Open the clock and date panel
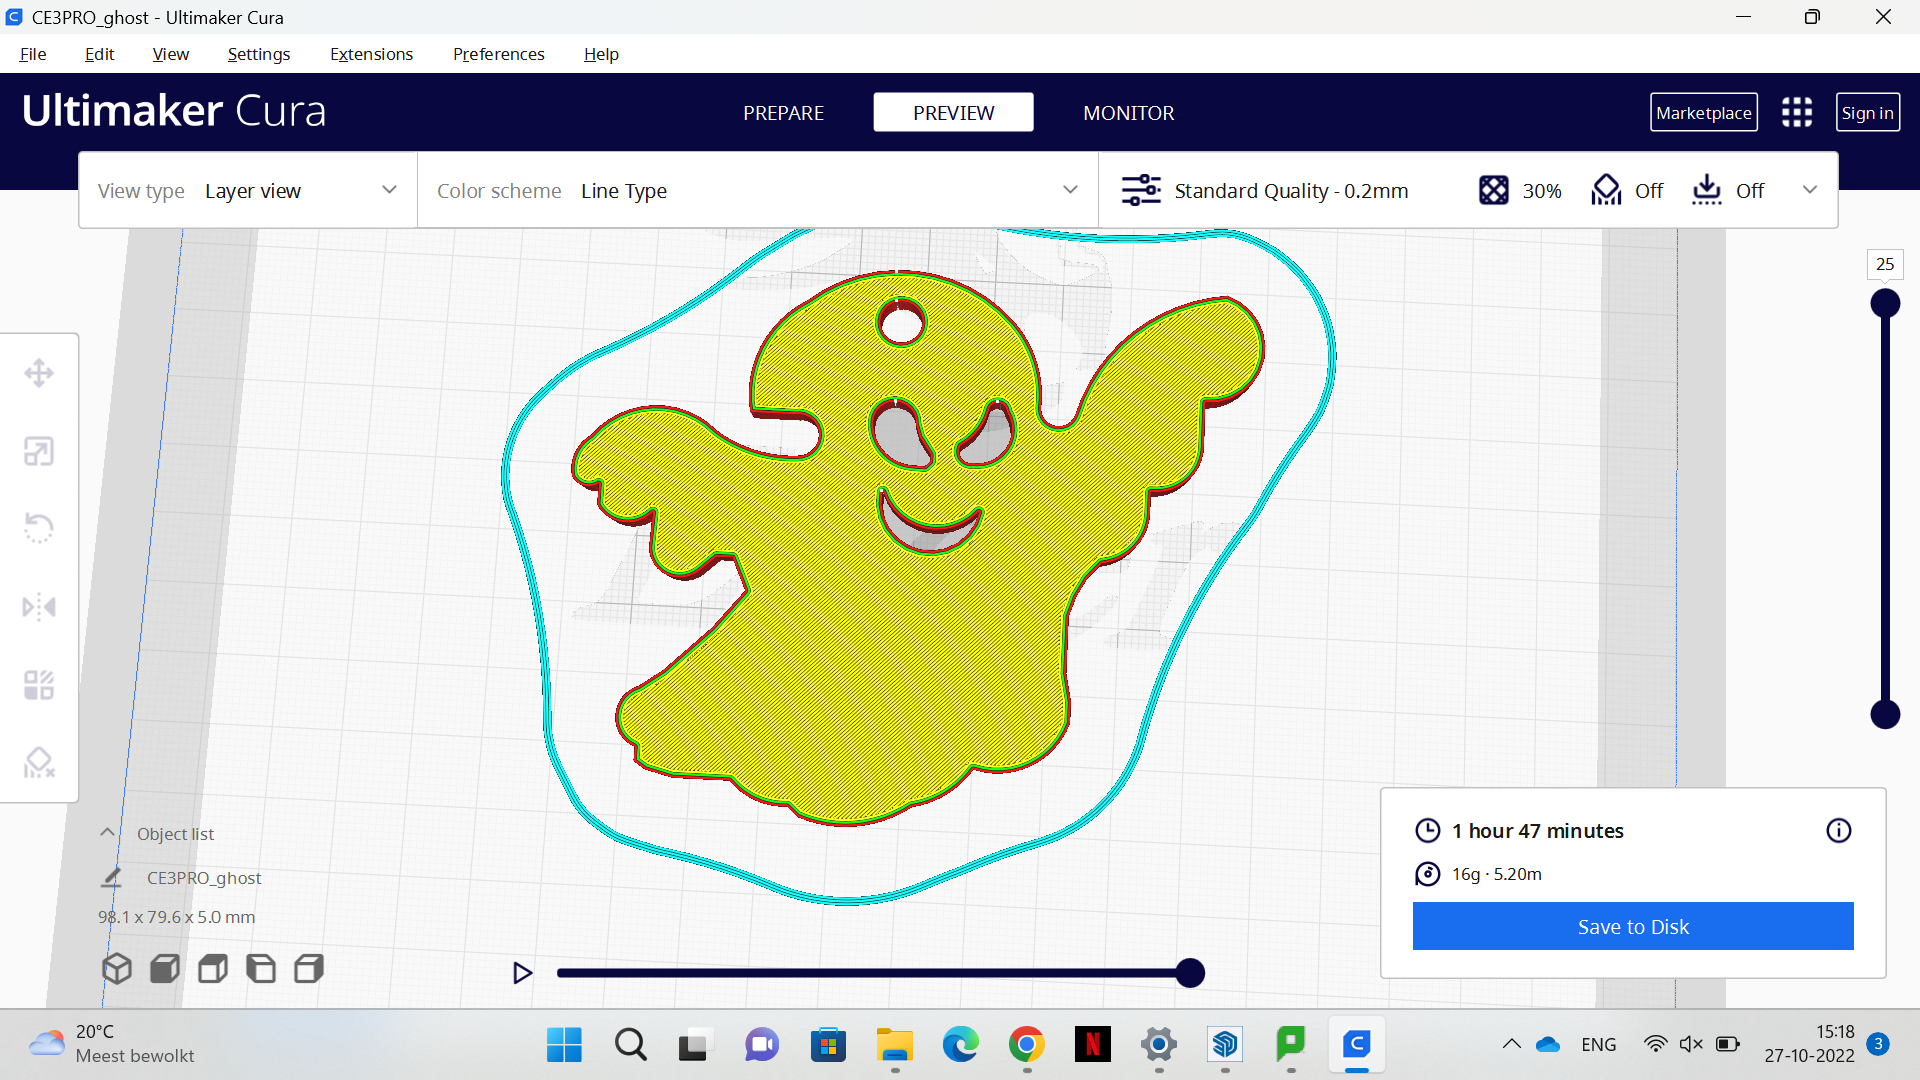This screenshot has height=1080, width=1920. point(1809,1044)
